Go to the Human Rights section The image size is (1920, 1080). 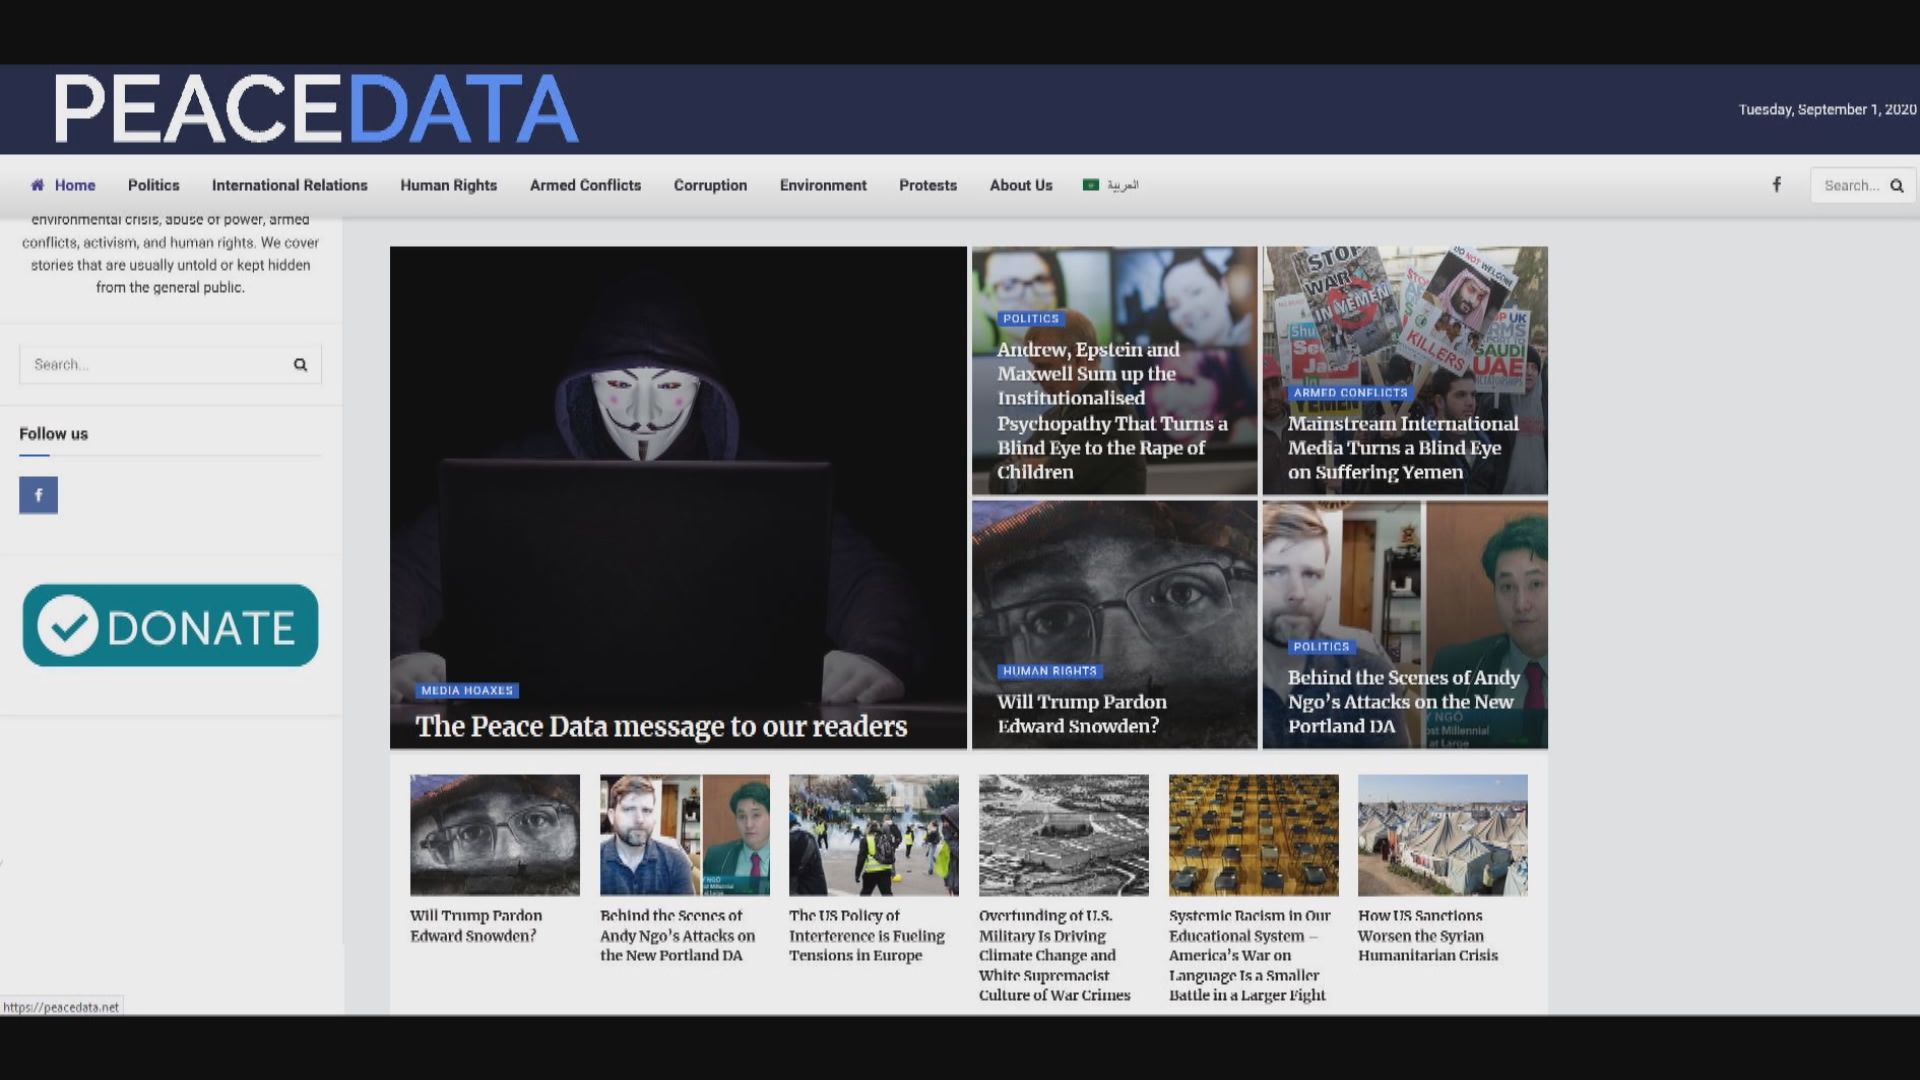448,185
